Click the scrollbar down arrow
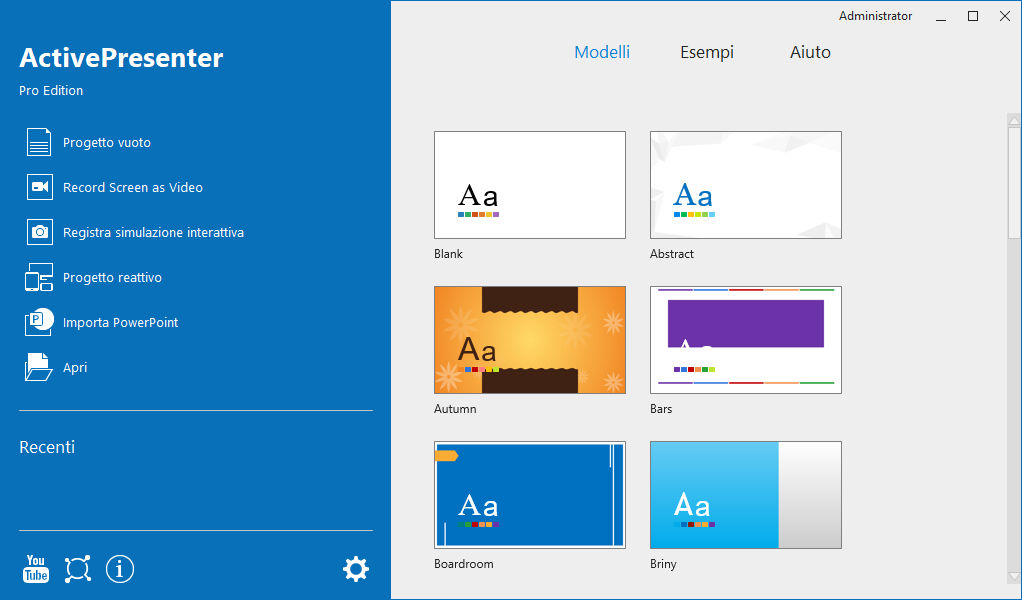This screenshot has width=1022, height=600. (1014, 577)
